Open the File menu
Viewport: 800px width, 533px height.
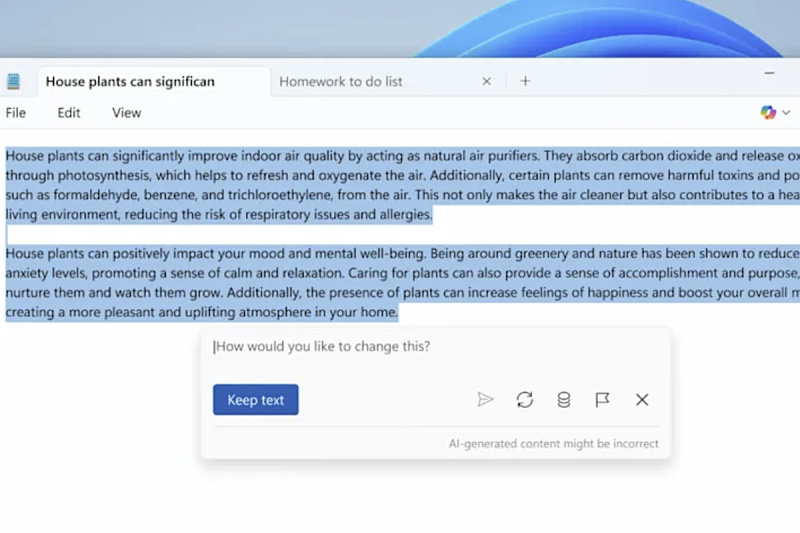[x=16, y=113]
